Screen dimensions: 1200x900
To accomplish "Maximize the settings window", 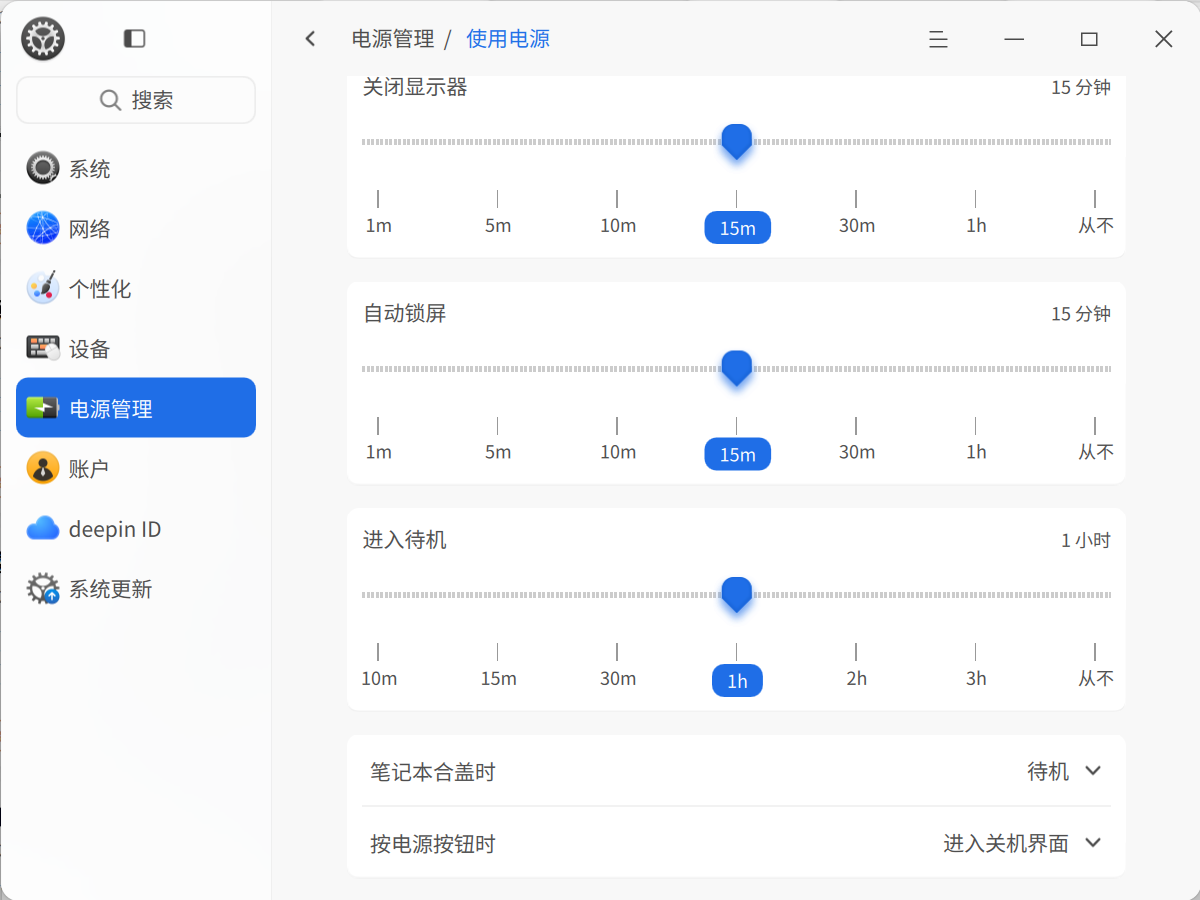I will point(1089,39).
